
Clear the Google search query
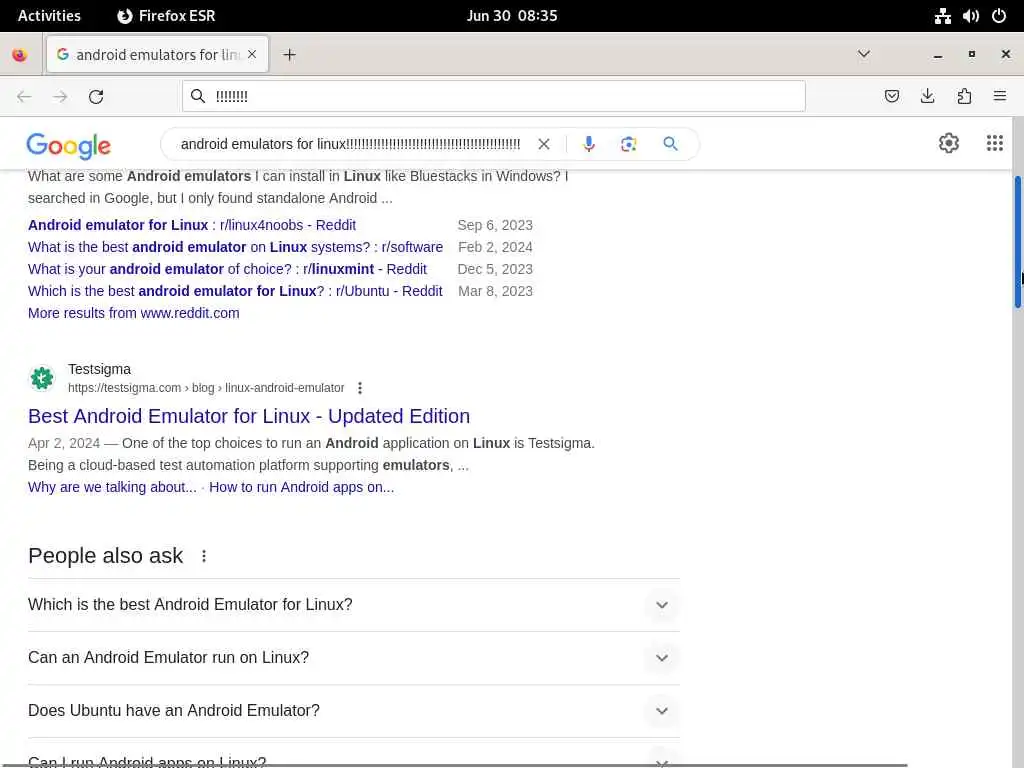click(x=543, y=144)
